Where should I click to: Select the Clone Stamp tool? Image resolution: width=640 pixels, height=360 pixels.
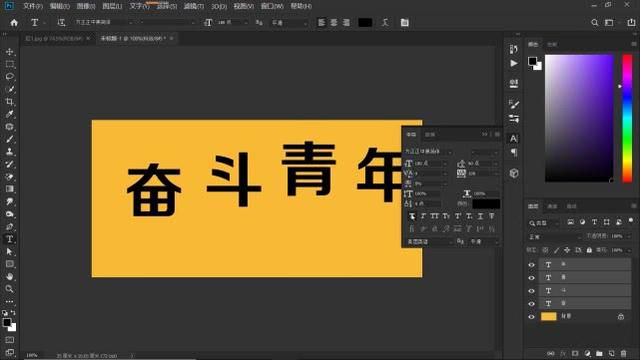click(x=10, y=151)
